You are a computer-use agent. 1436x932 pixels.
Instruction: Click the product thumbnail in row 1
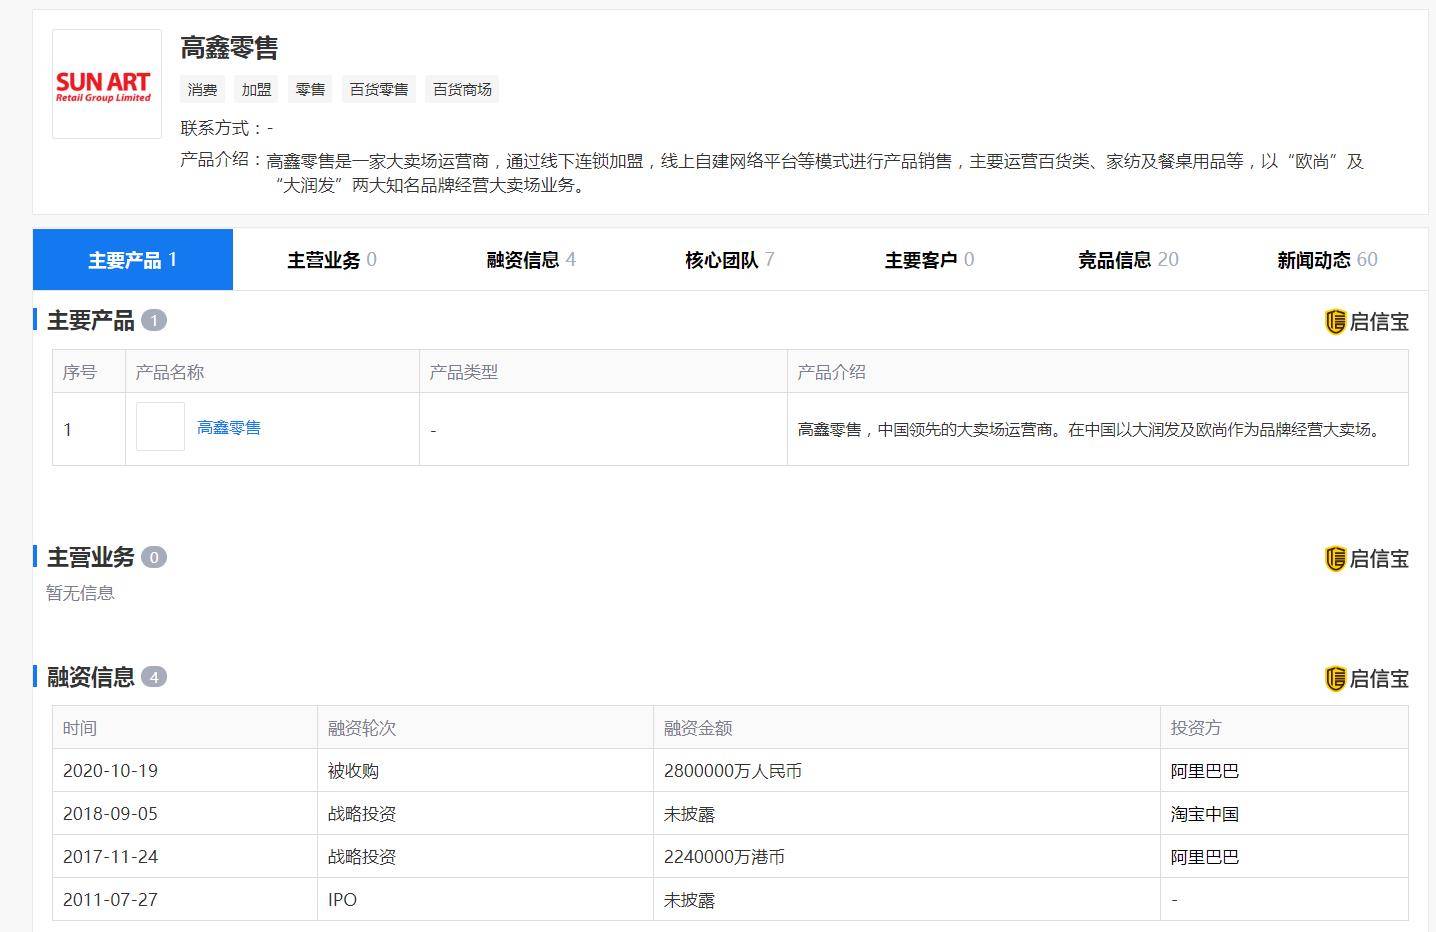[x=160, y=427]
